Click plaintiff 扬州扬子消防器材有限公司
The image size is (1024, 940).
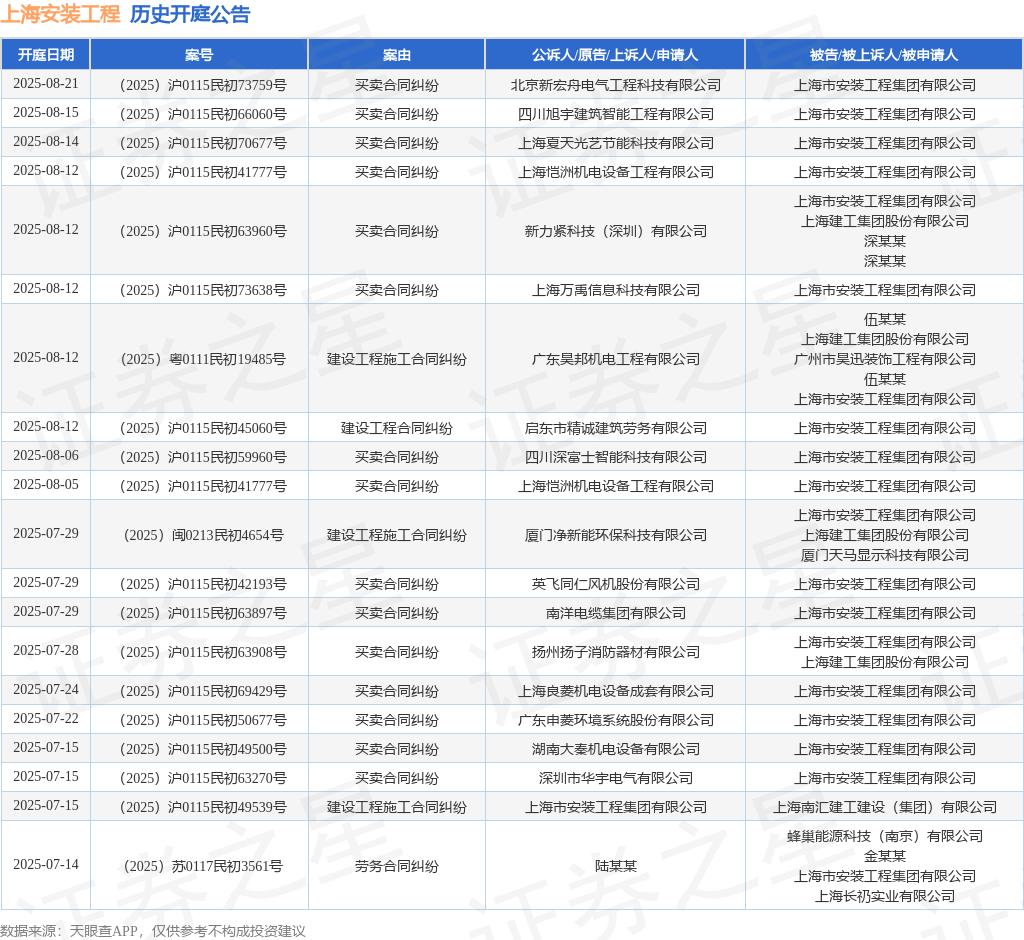pyautogui.click(x=615, y=651)
